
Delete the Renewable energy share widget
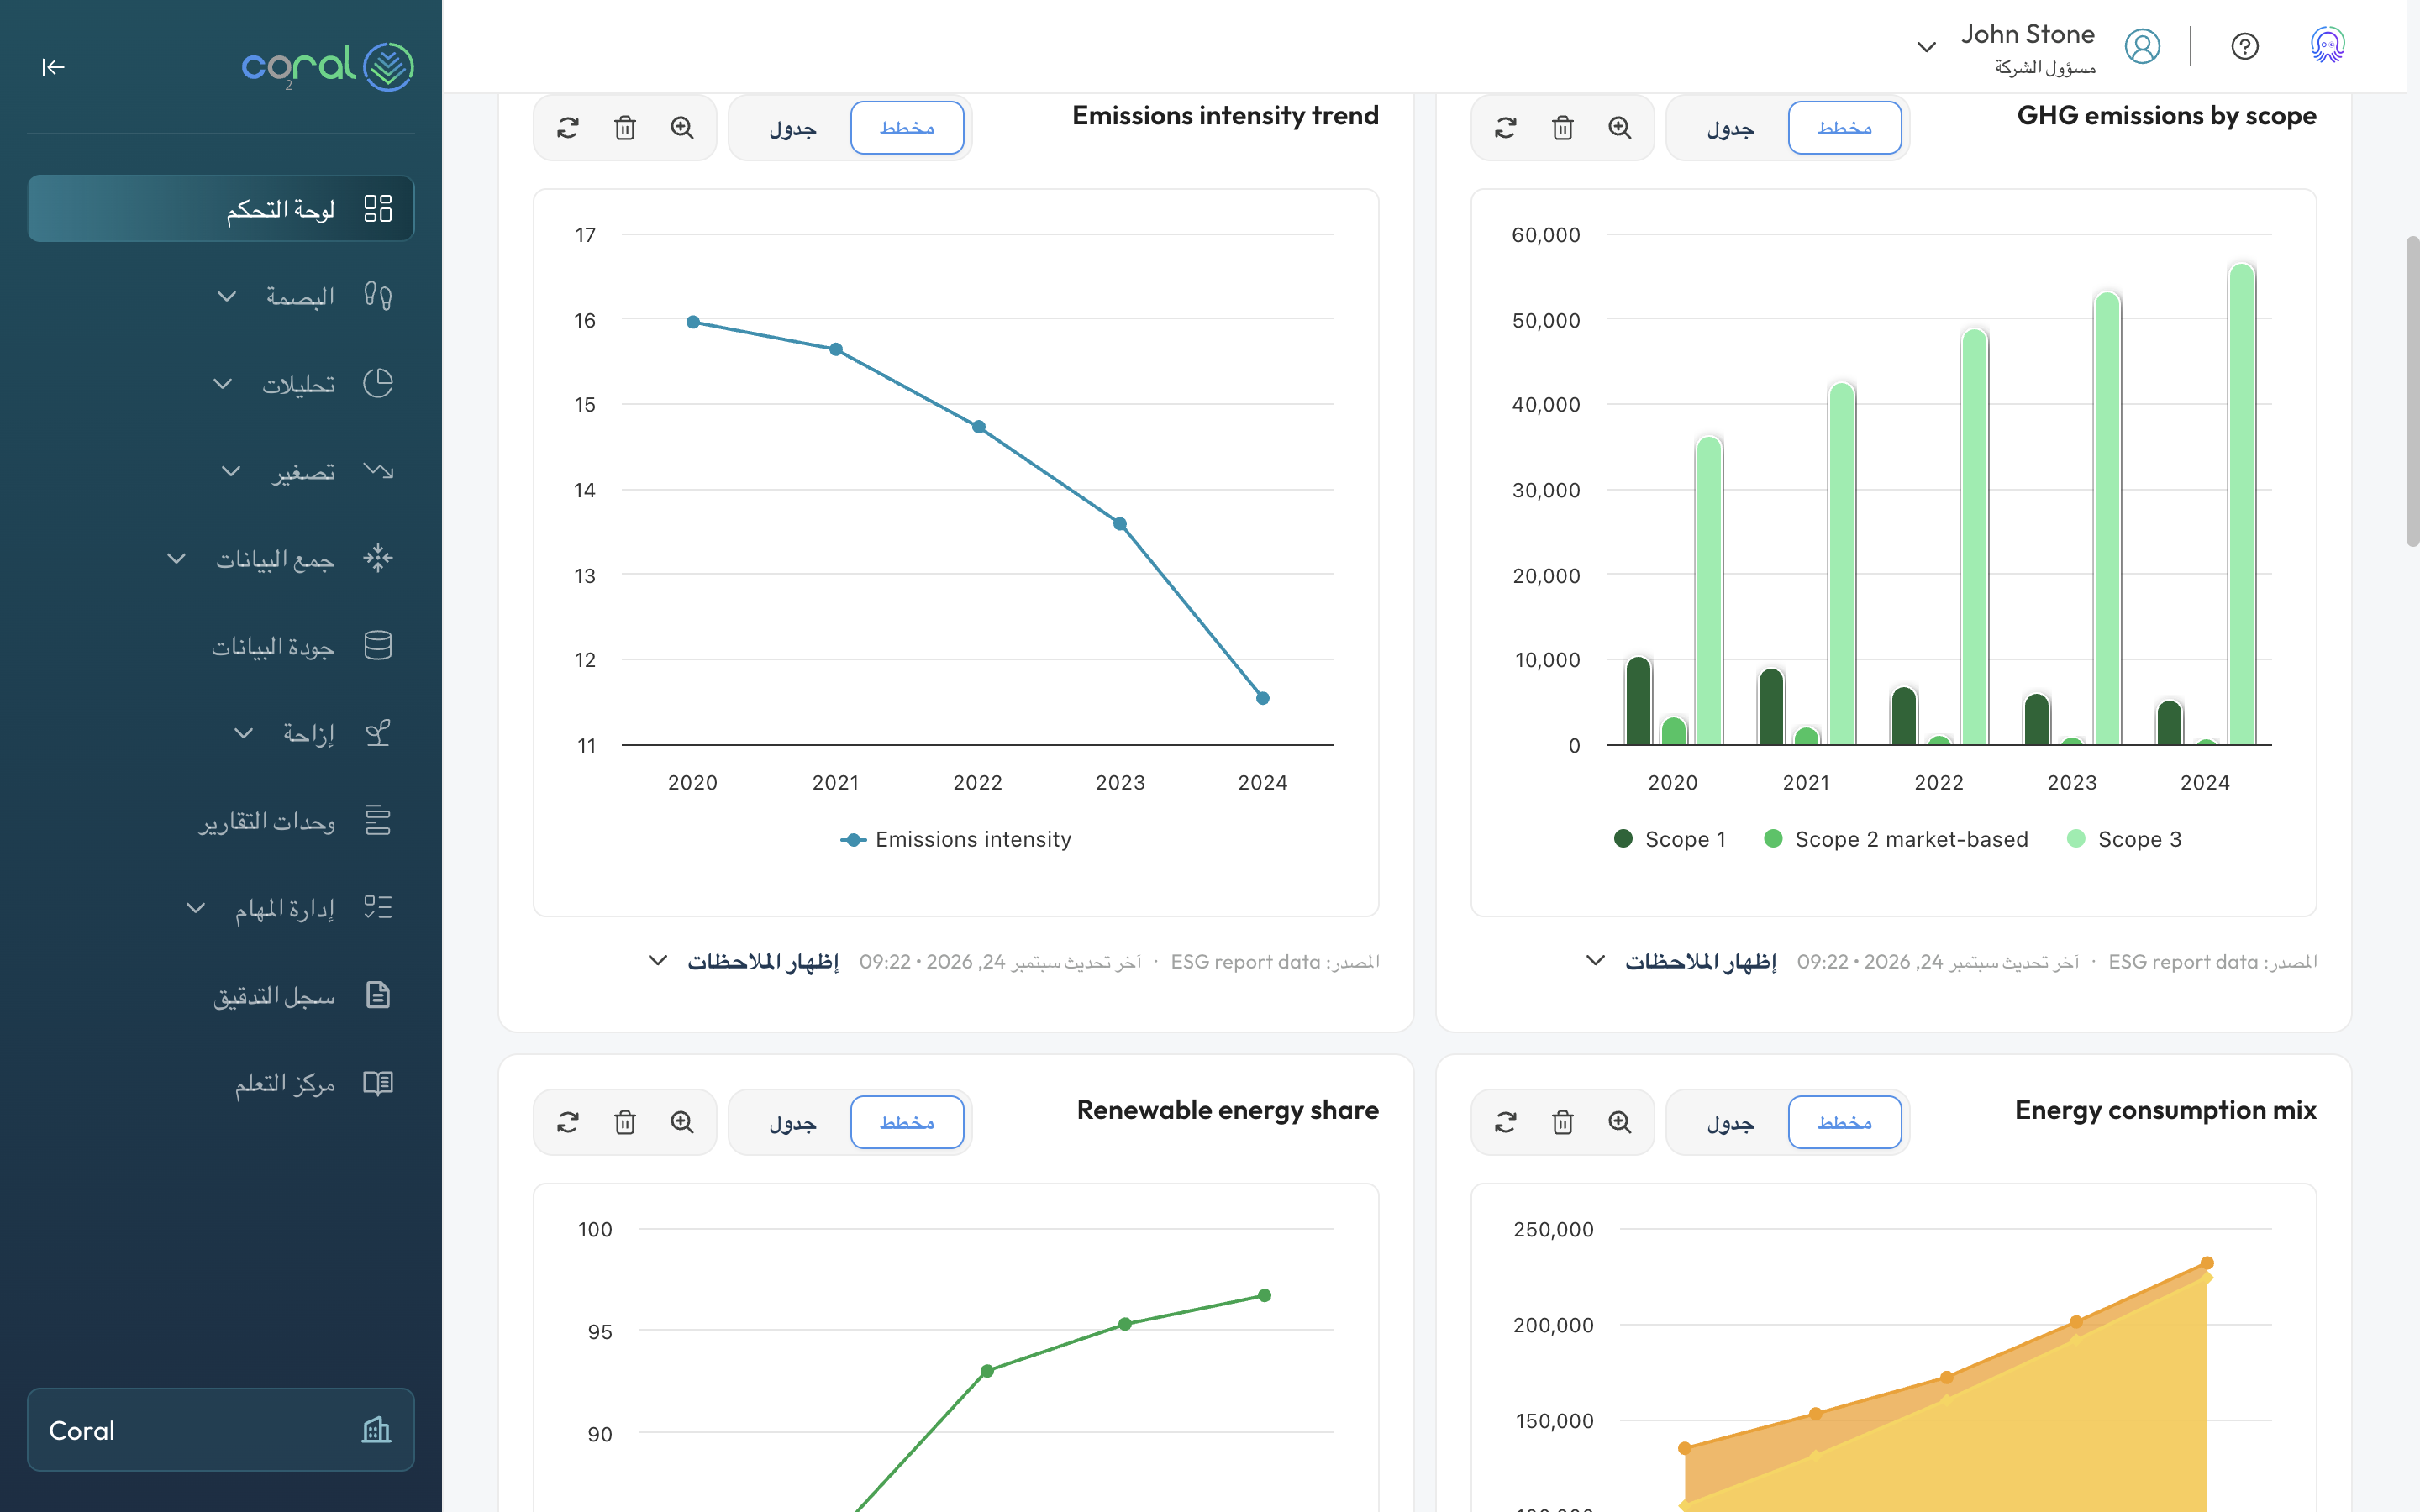click(625, 1122)
